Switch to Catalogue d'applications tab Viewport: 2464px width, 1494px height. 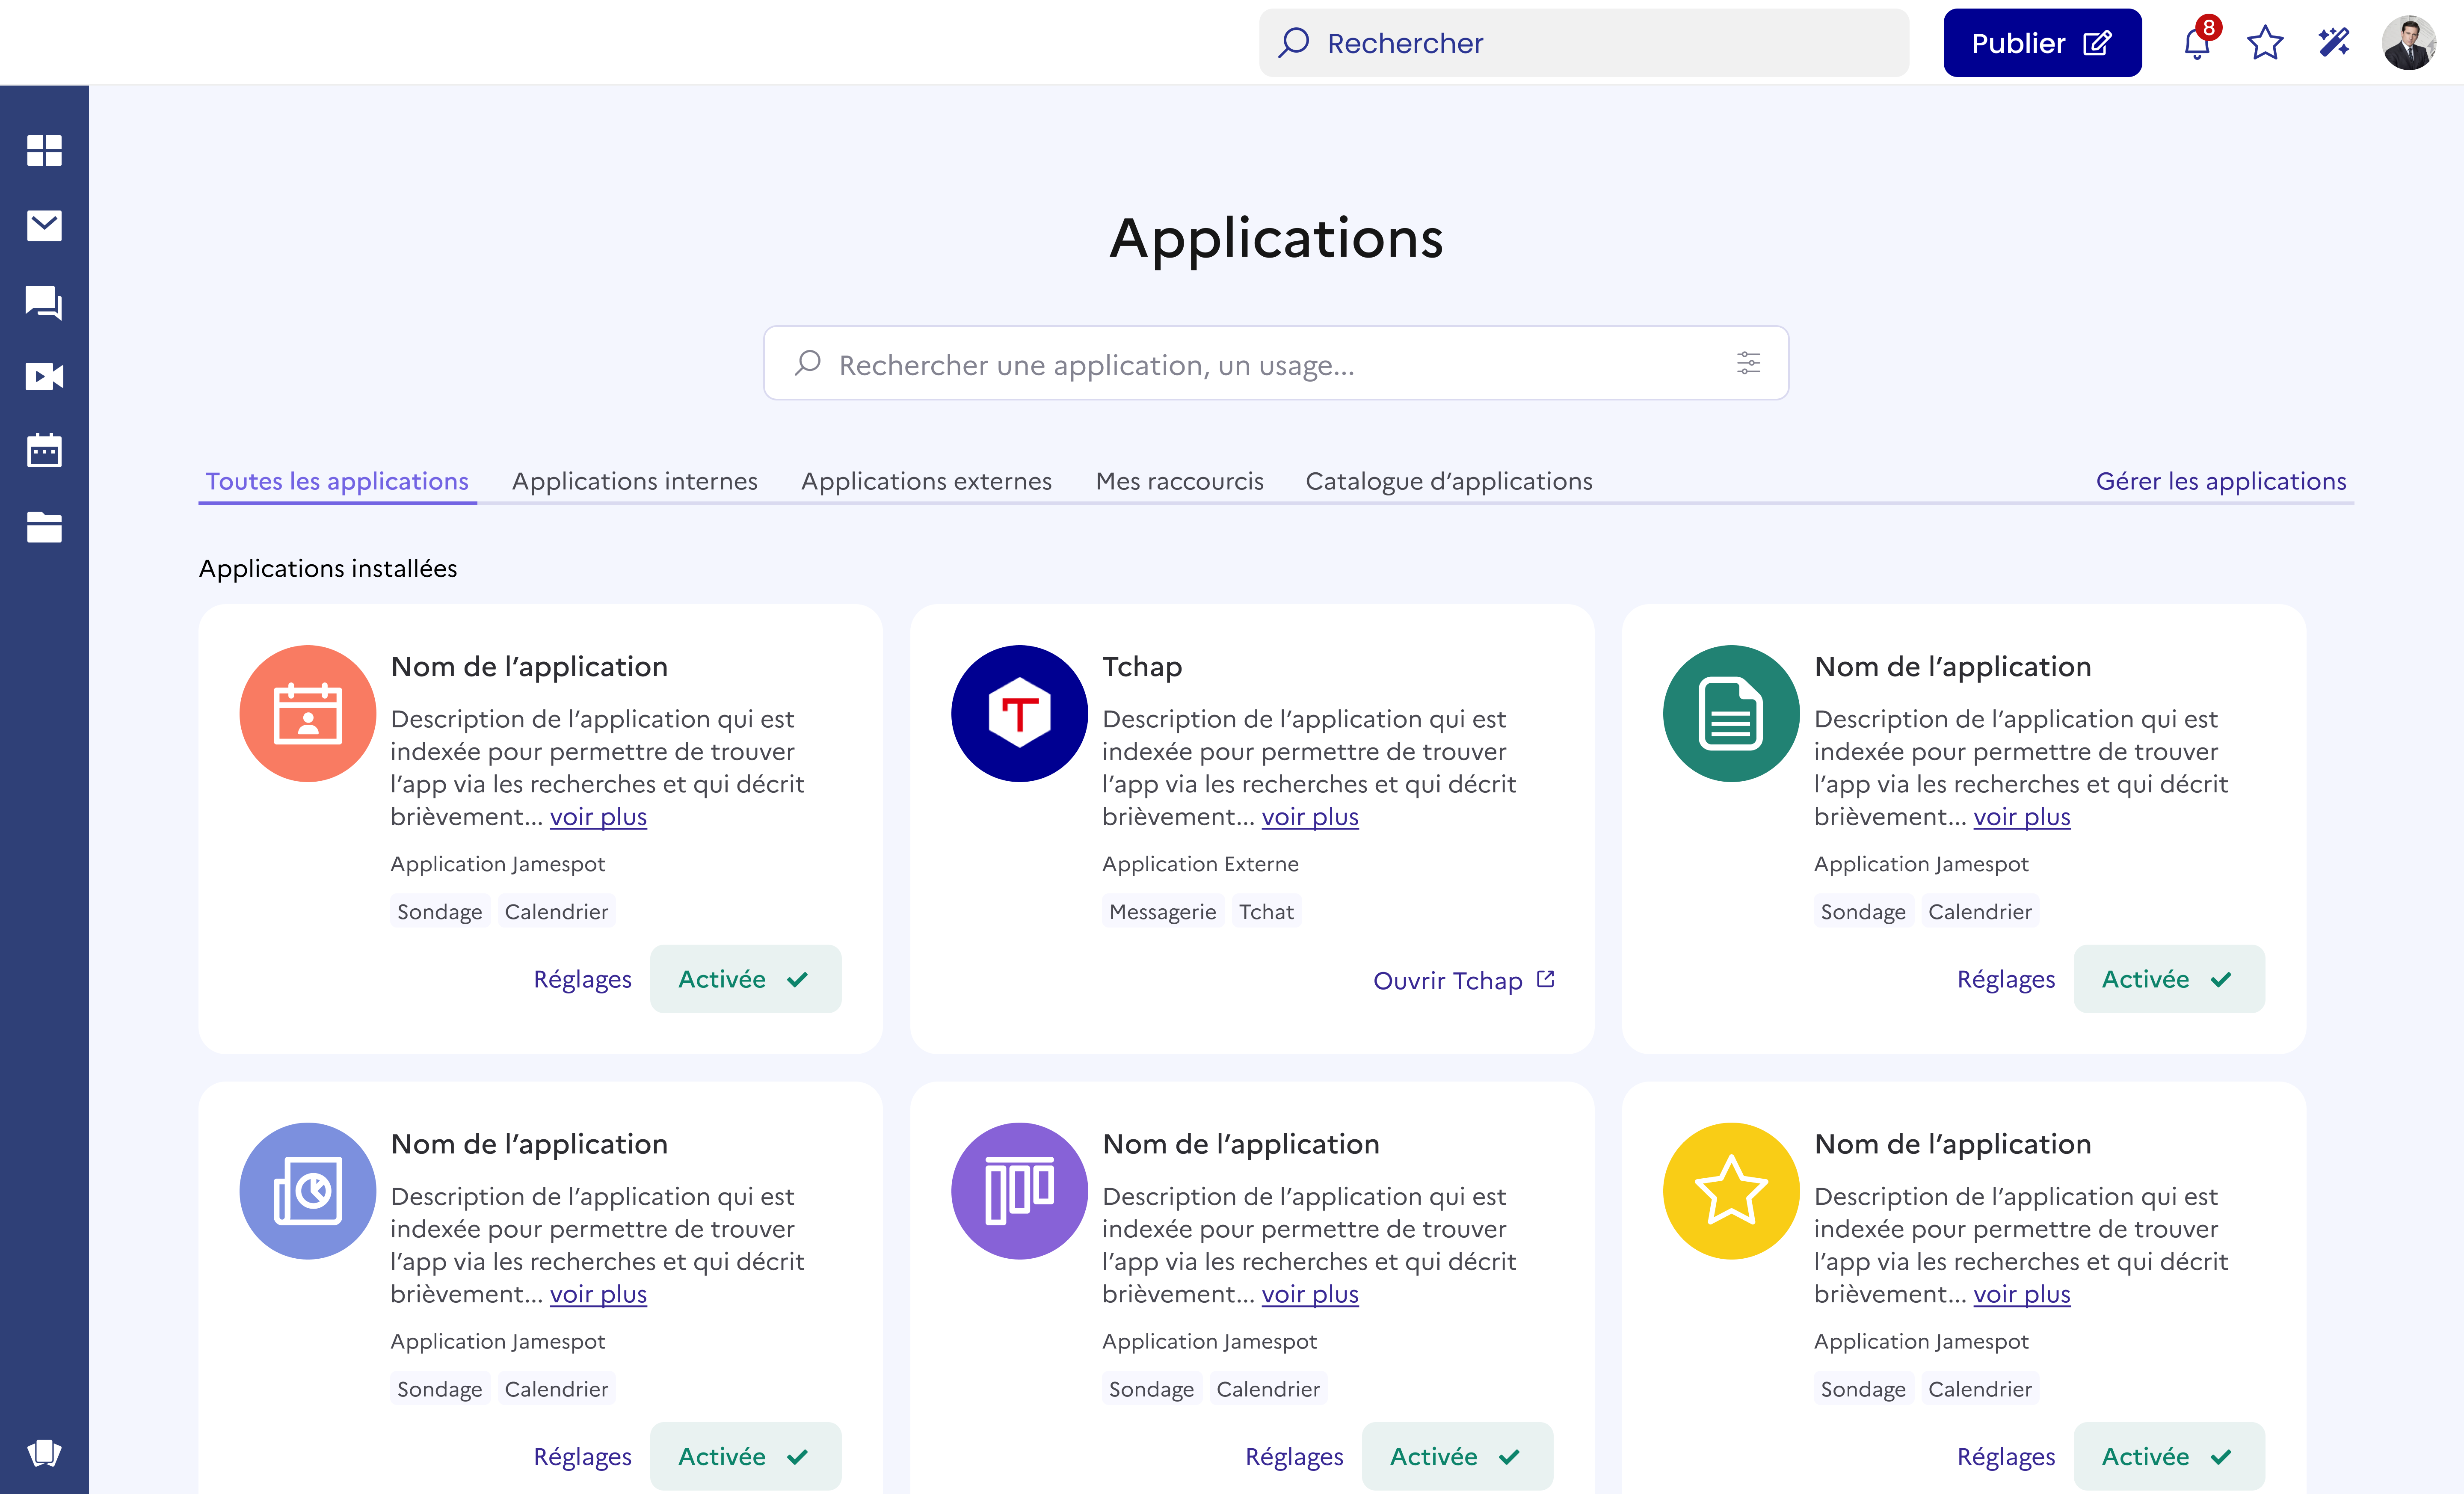[x=1448, y=481]
